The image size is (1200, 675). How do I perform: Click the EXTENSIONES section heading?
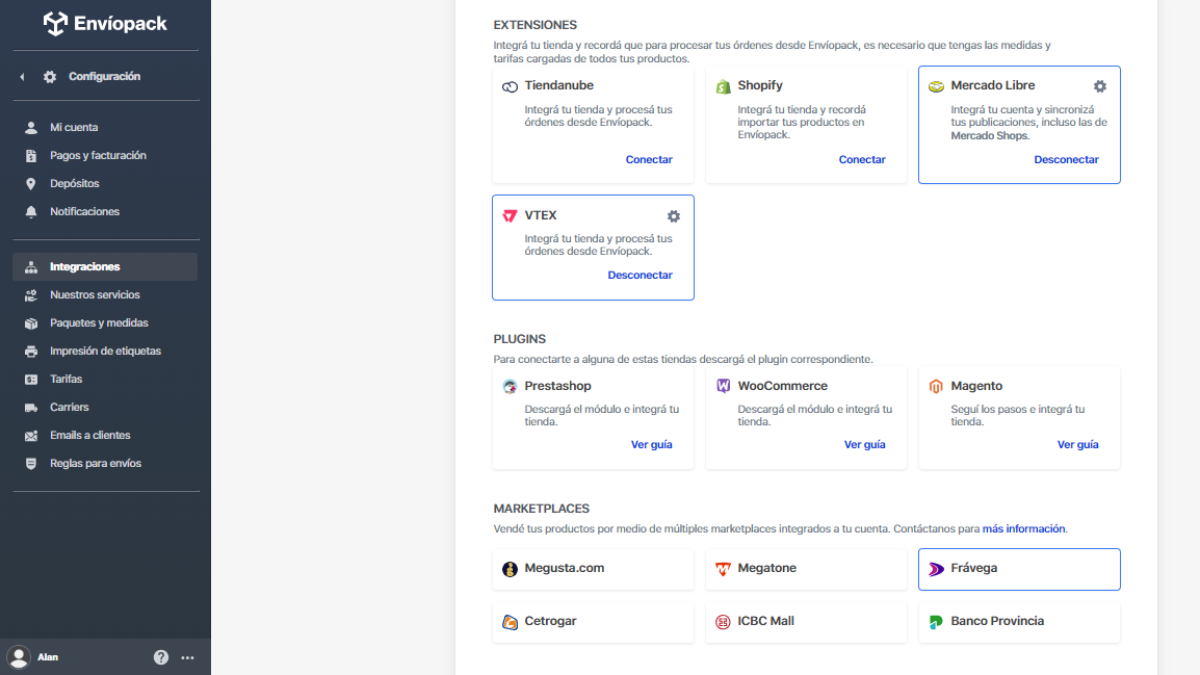[535, 25]
